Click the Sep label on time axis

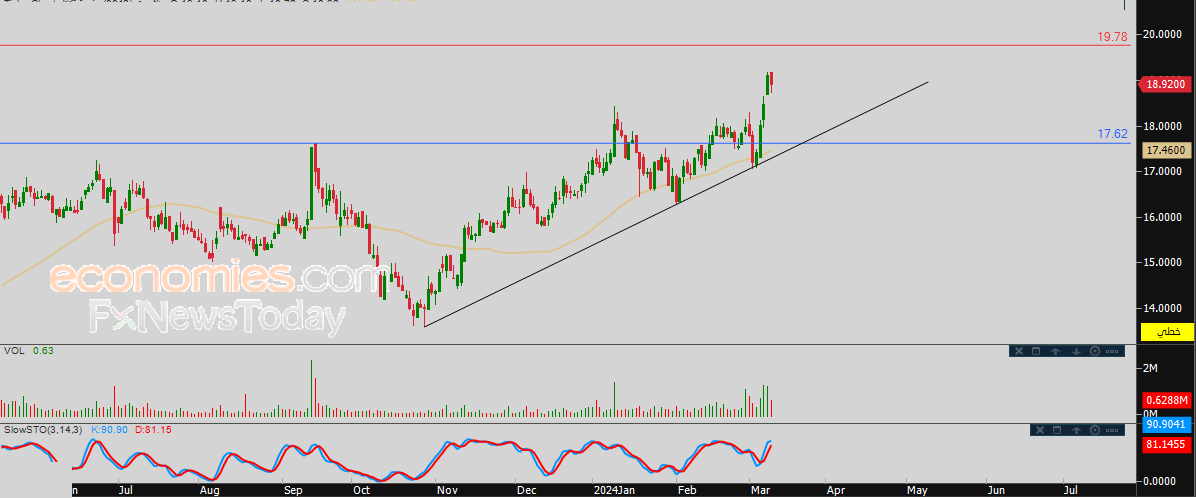(292, 490)
